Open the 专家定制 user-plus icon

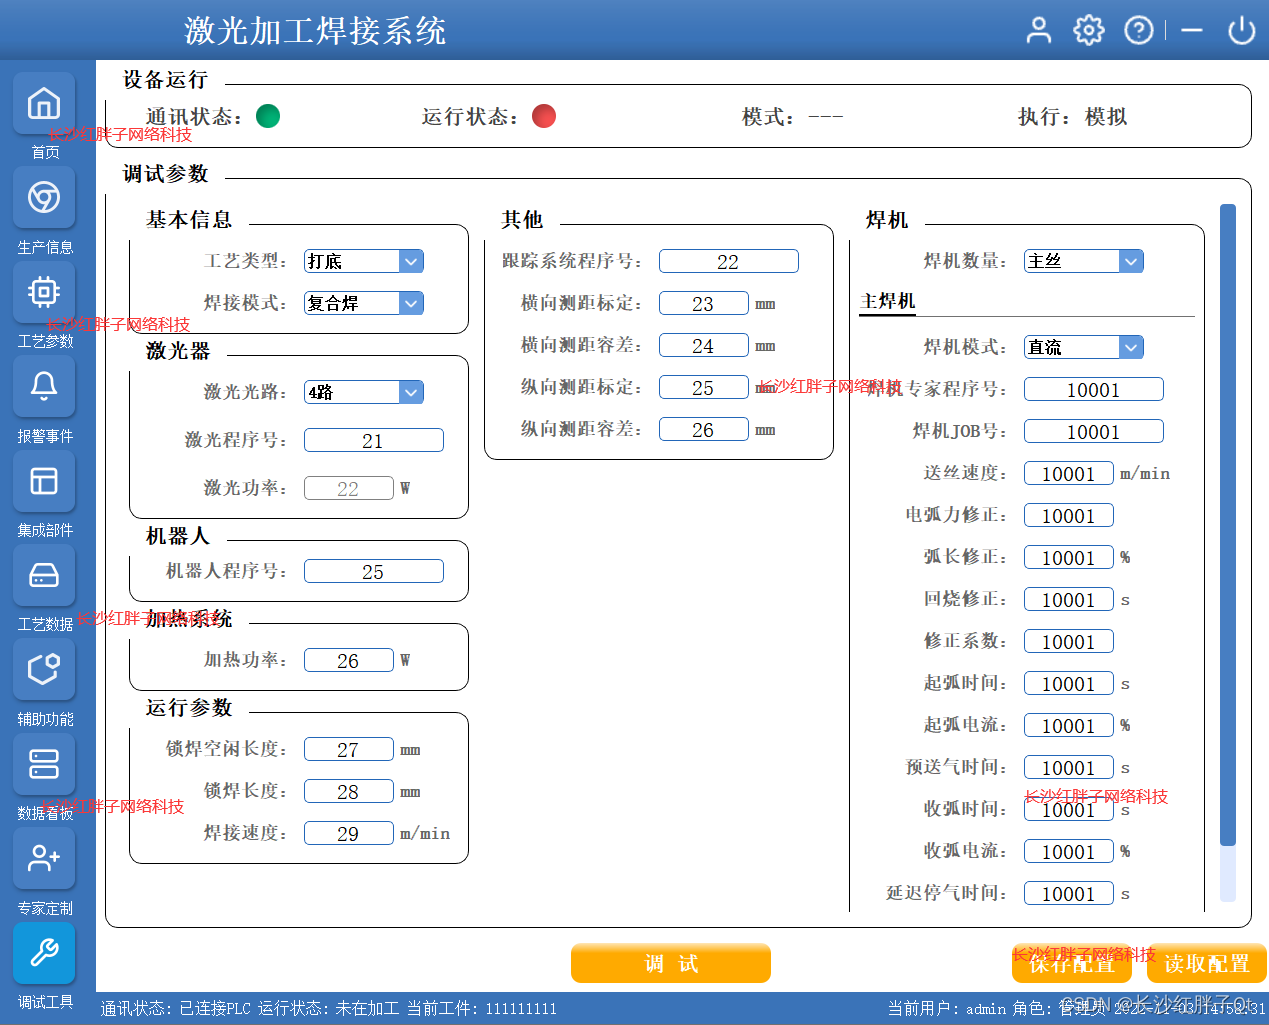click(x=44, y=858)
